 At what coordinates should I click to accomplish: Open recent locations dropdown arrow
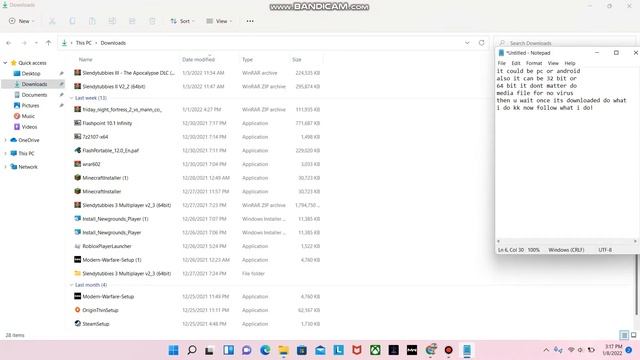tap(36, 43)
